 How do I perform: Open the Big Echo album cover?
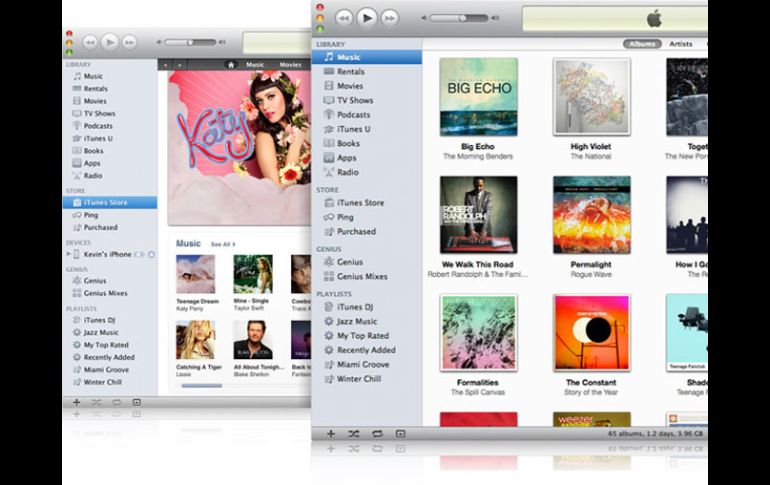click(x=478, y=97)
